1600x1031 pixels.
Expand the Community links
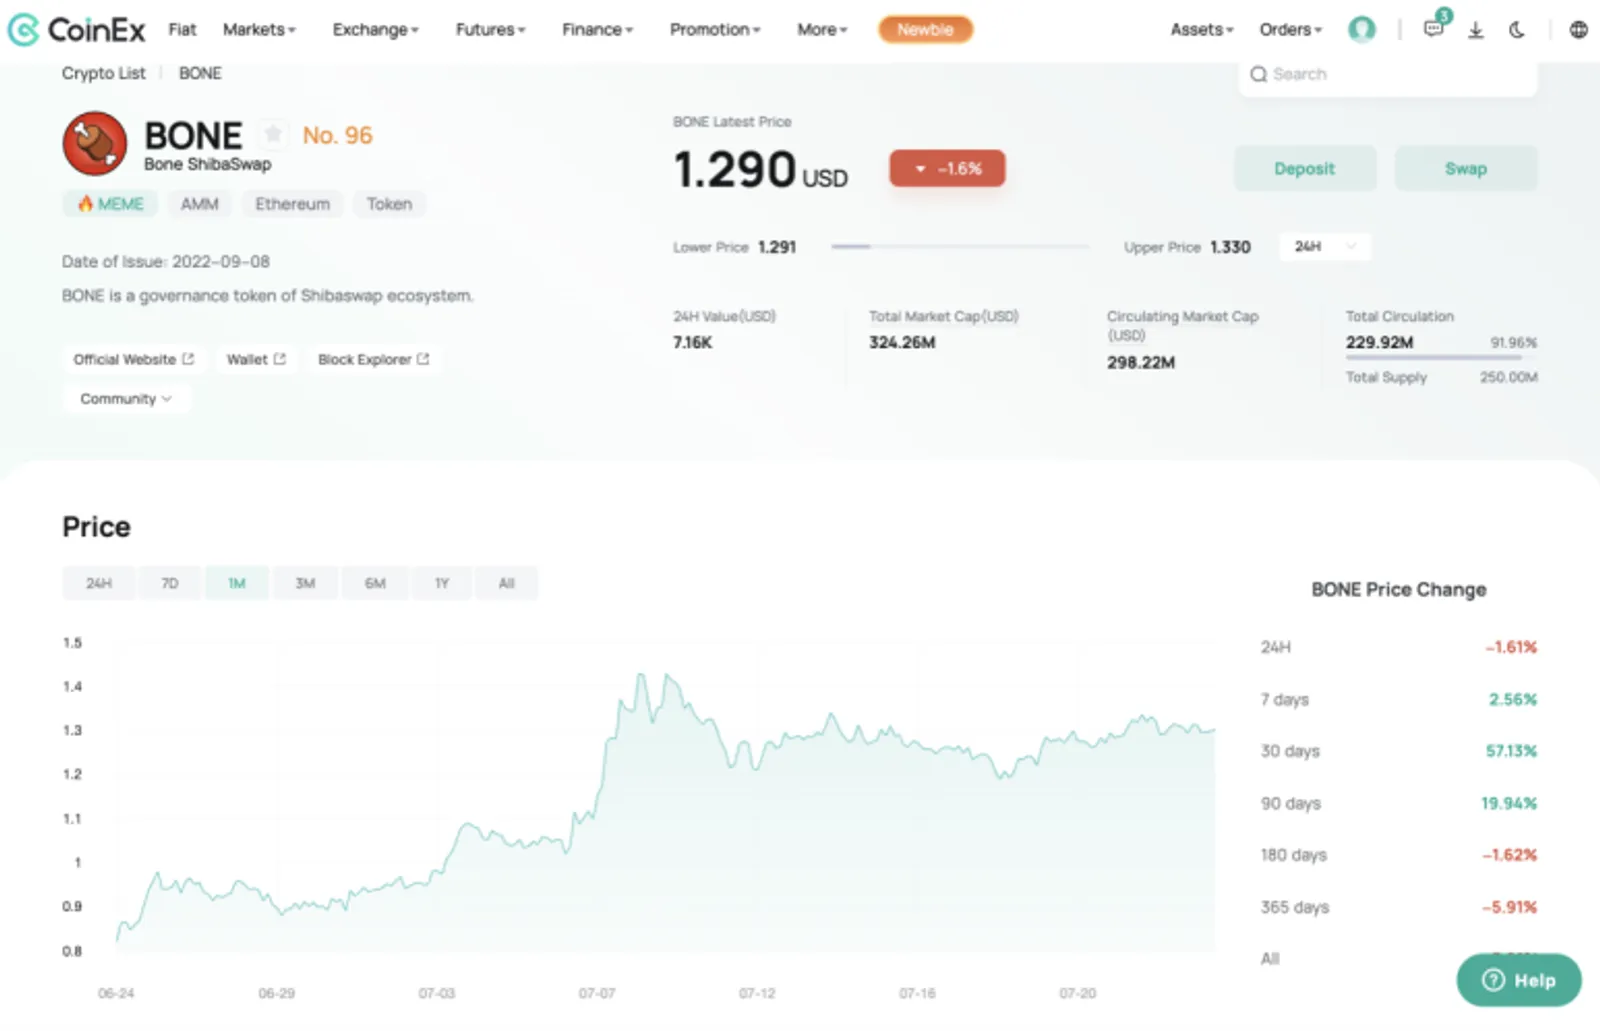click(126, 399)
